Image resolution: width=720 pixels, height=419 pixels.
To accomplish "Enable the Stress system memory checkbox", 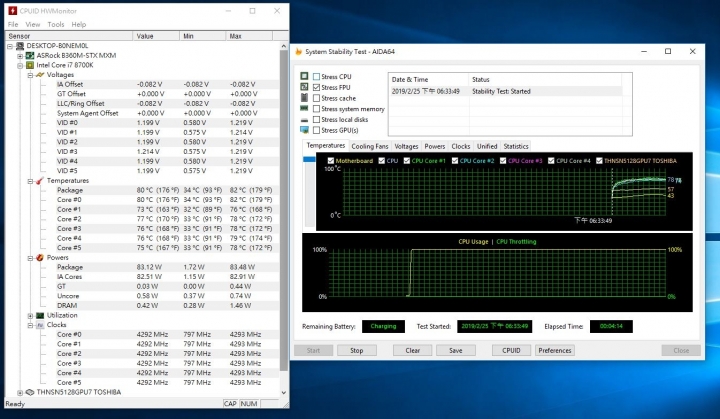I will (x=316, y=108).
